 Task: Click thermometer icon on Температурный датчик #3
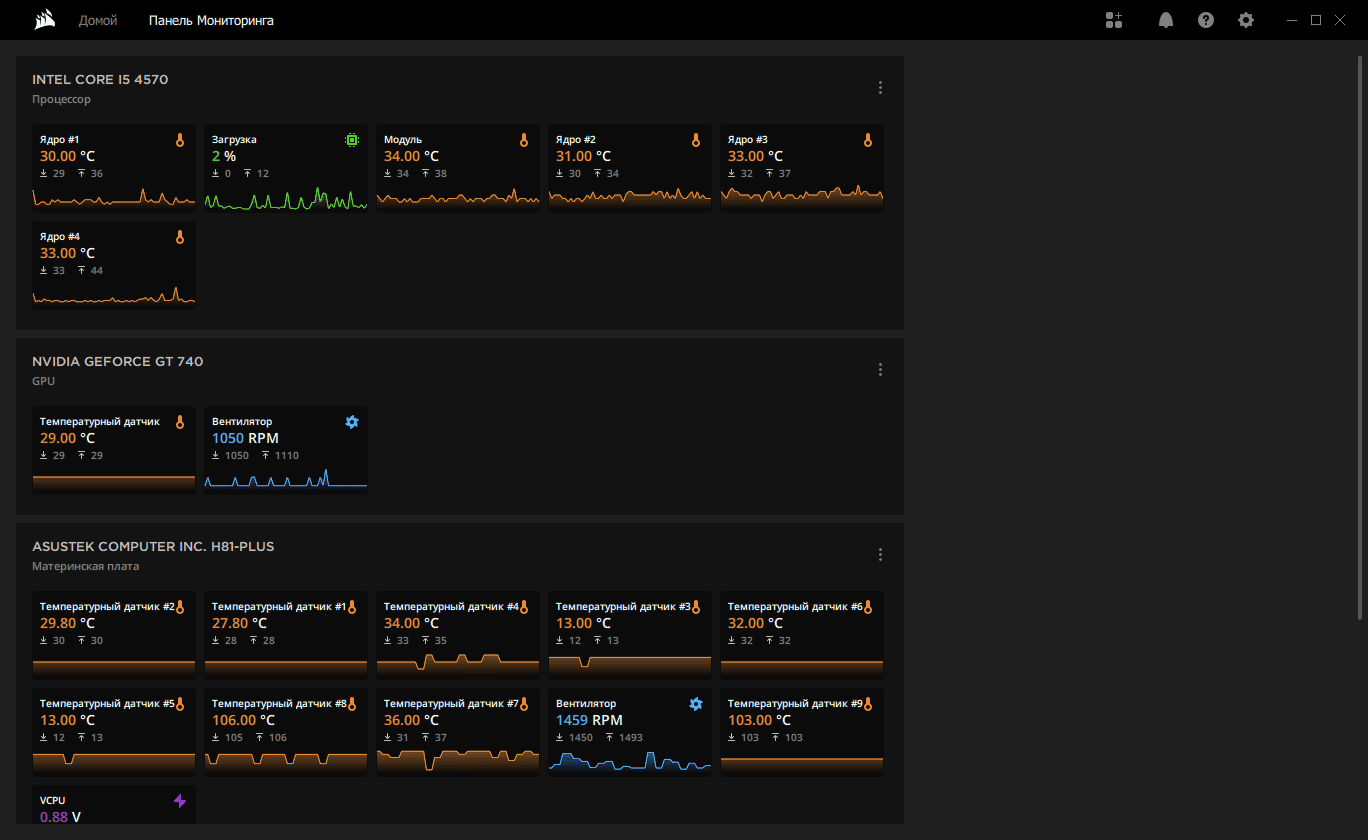click(696, 607)
